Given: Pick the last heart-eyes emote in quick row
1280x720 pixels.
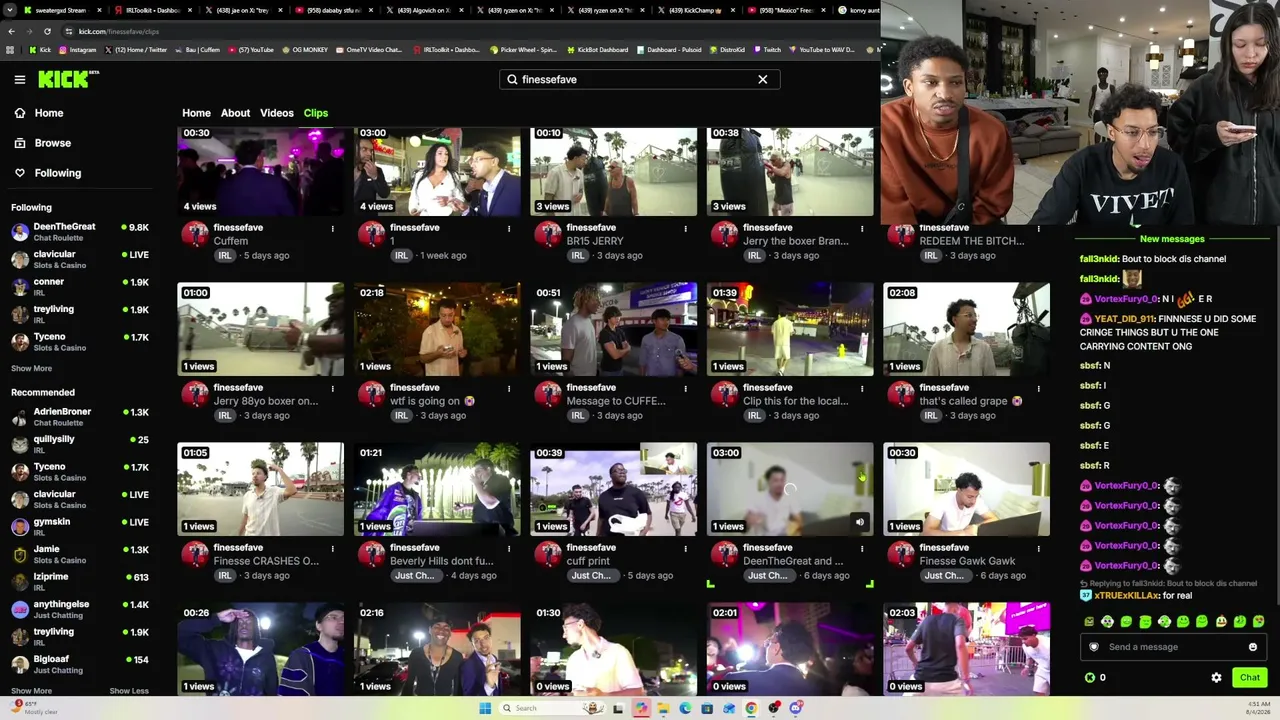Looking at the screenshot, I should tap(1258, 622).
